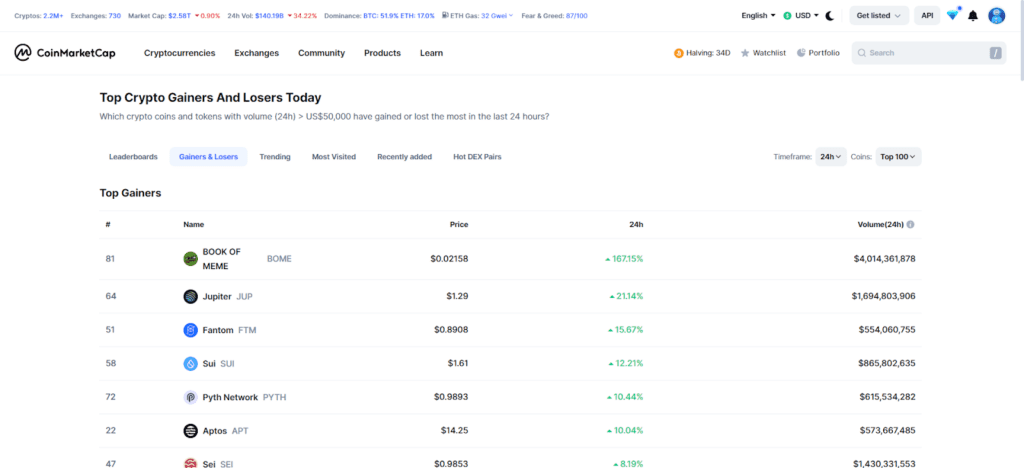Click the Sui coin icon

[190, 364]
